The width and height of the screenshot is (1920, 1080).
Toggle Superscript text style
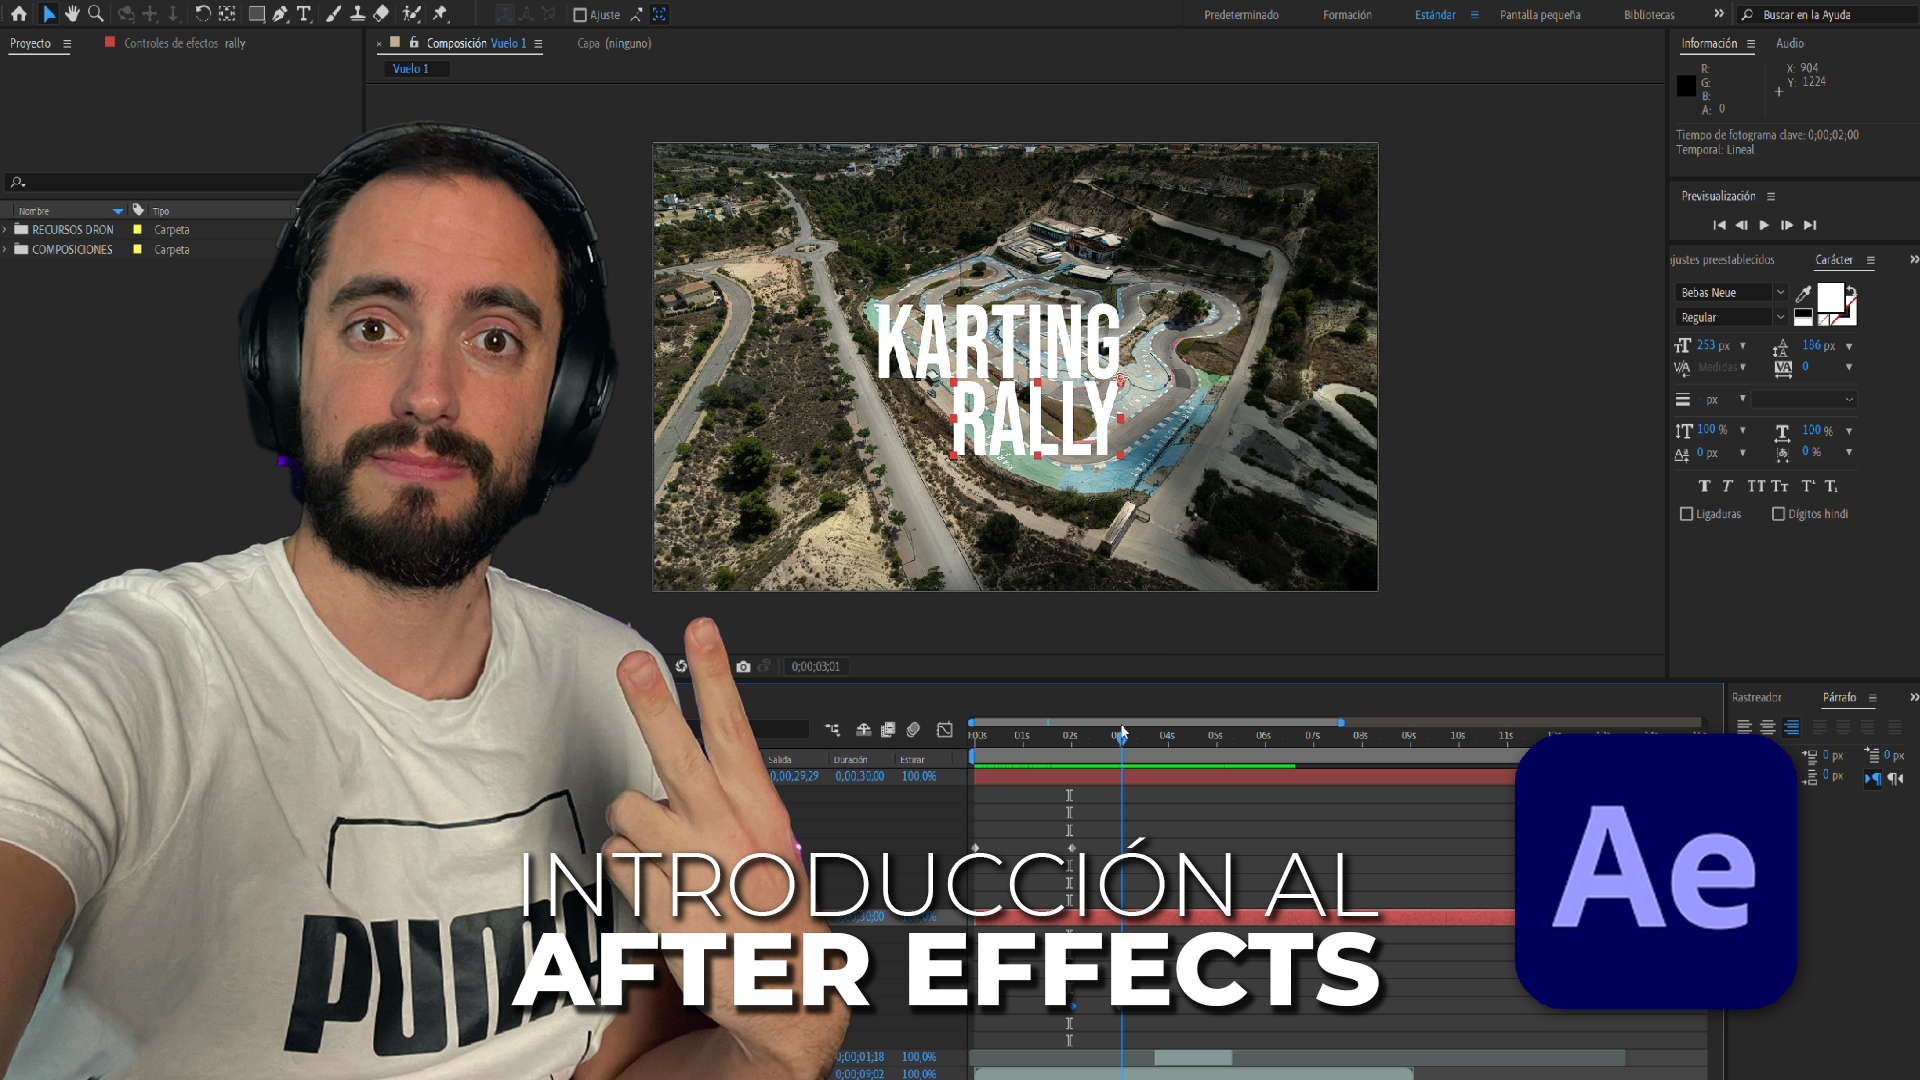coord(1808,486)
